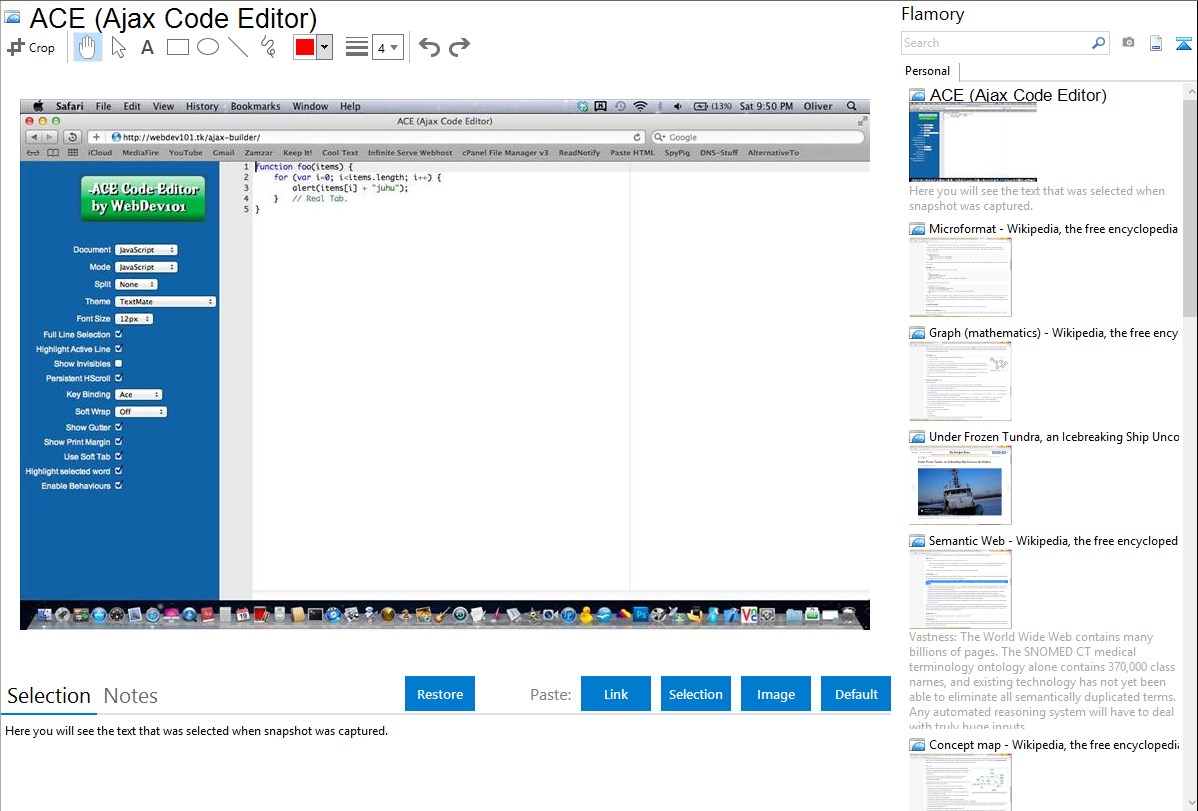Screen dimensions: 1198x811
Task: Toggle the Highlight selected word checkbox
Action: pos(118,471)
